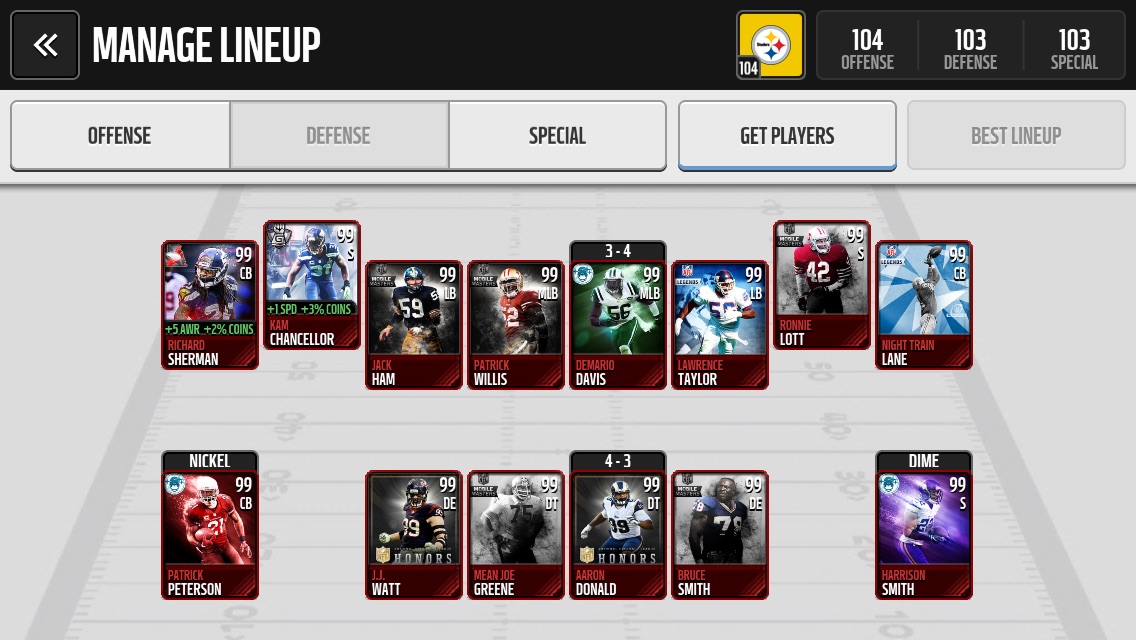Open the Mean Joe Greene DT card
Screen dimensions: 1136x640
pyautogui.click(x=516, y=535)
